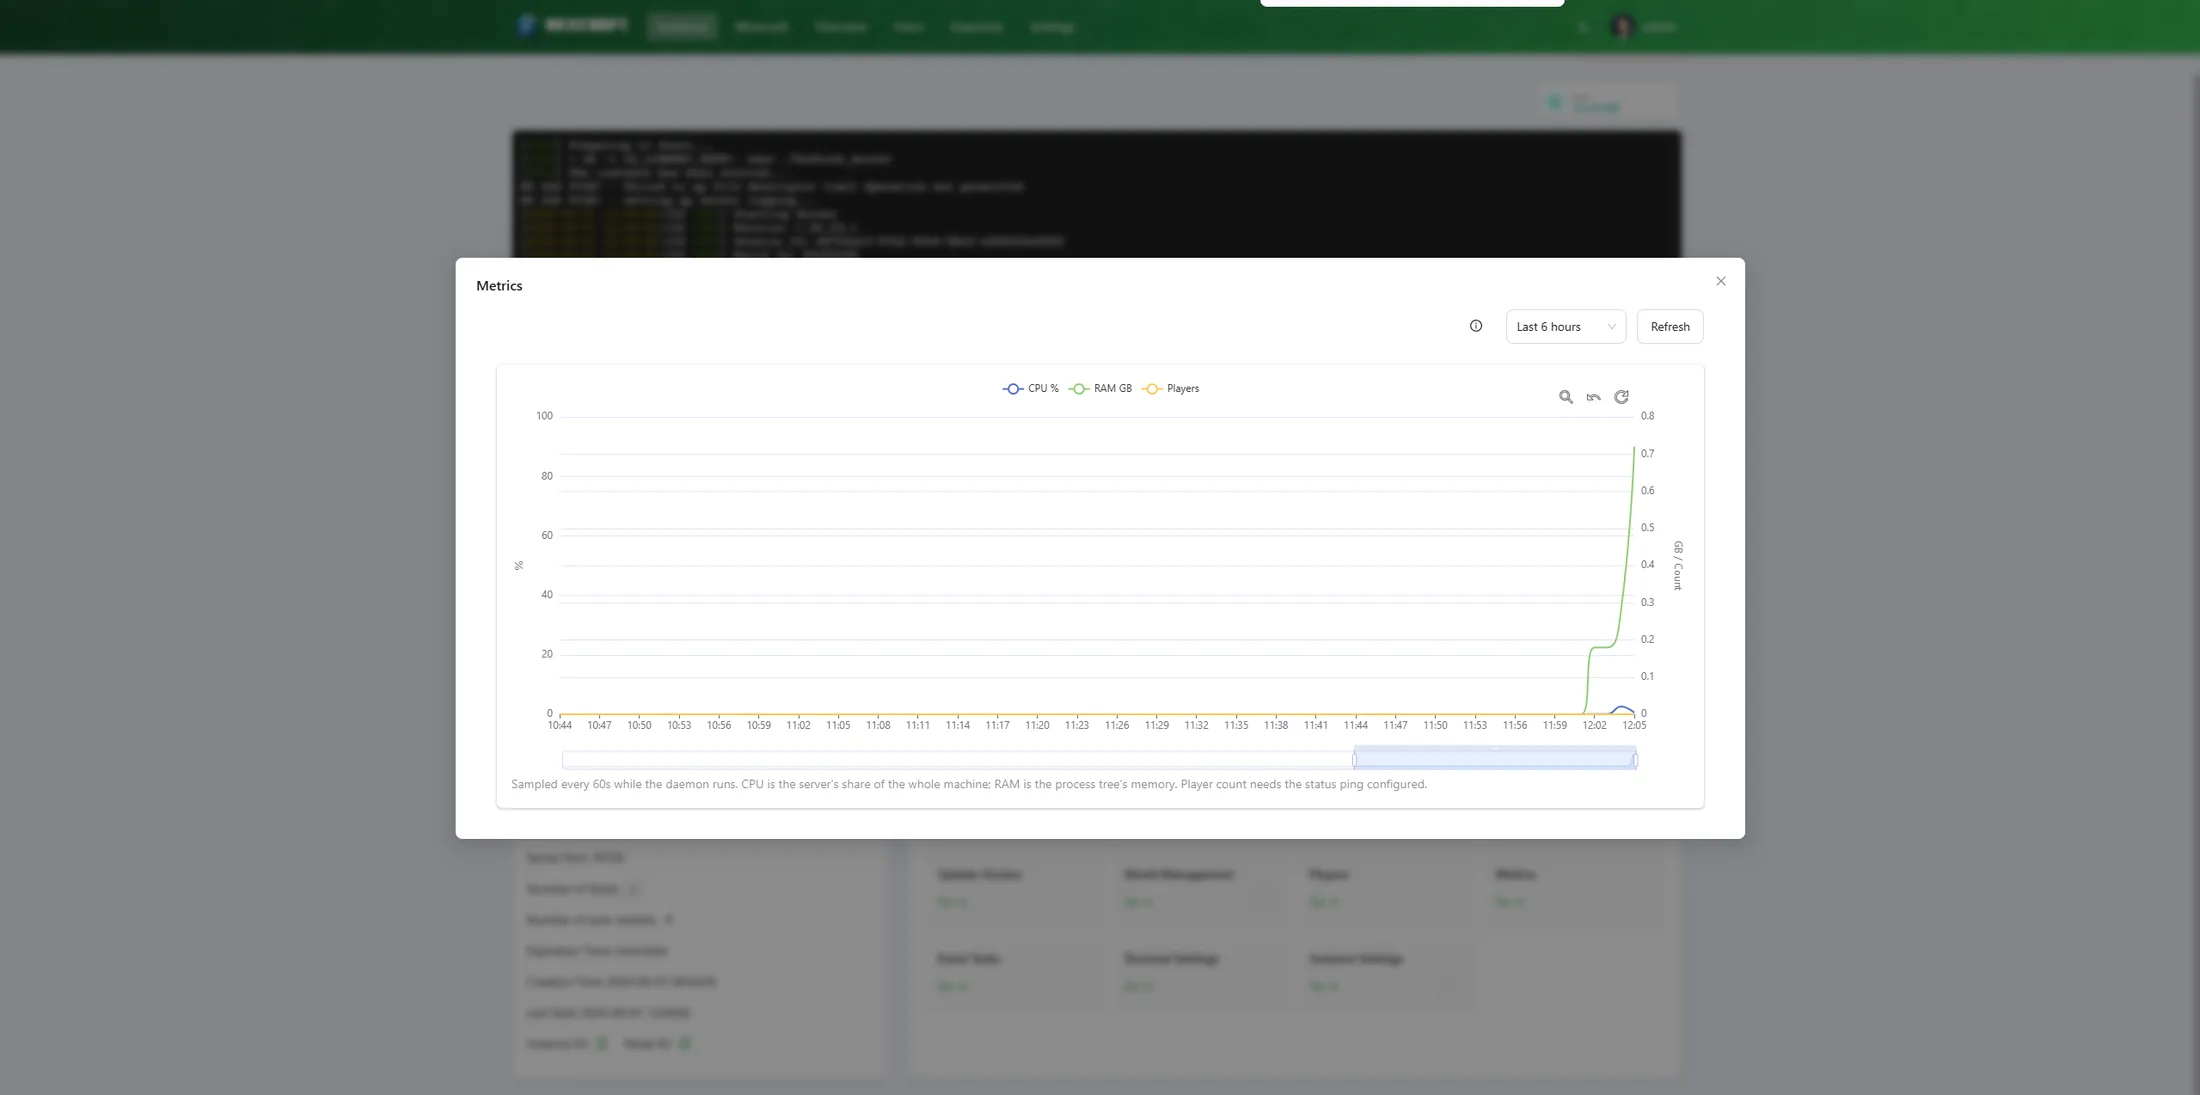Click the highlighted selected range in the zoom slider
This screenshot has width=2200, height=1095.
pyautogui.click(x=1495, y=760)
